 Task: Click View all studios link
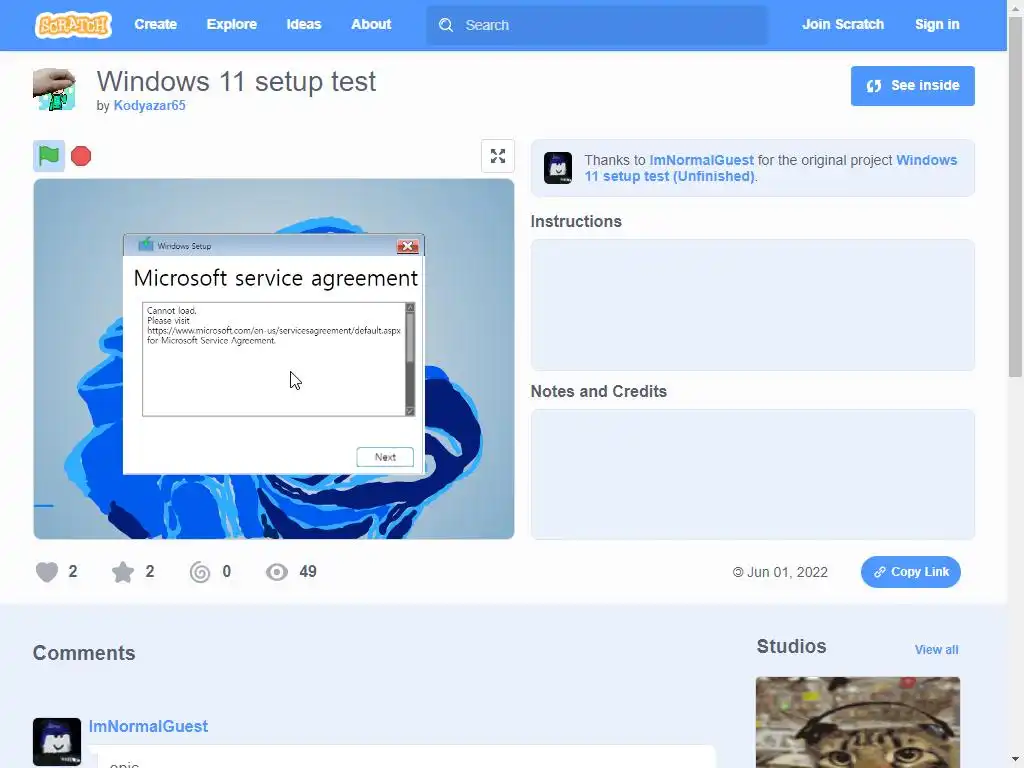pos(936,650)
